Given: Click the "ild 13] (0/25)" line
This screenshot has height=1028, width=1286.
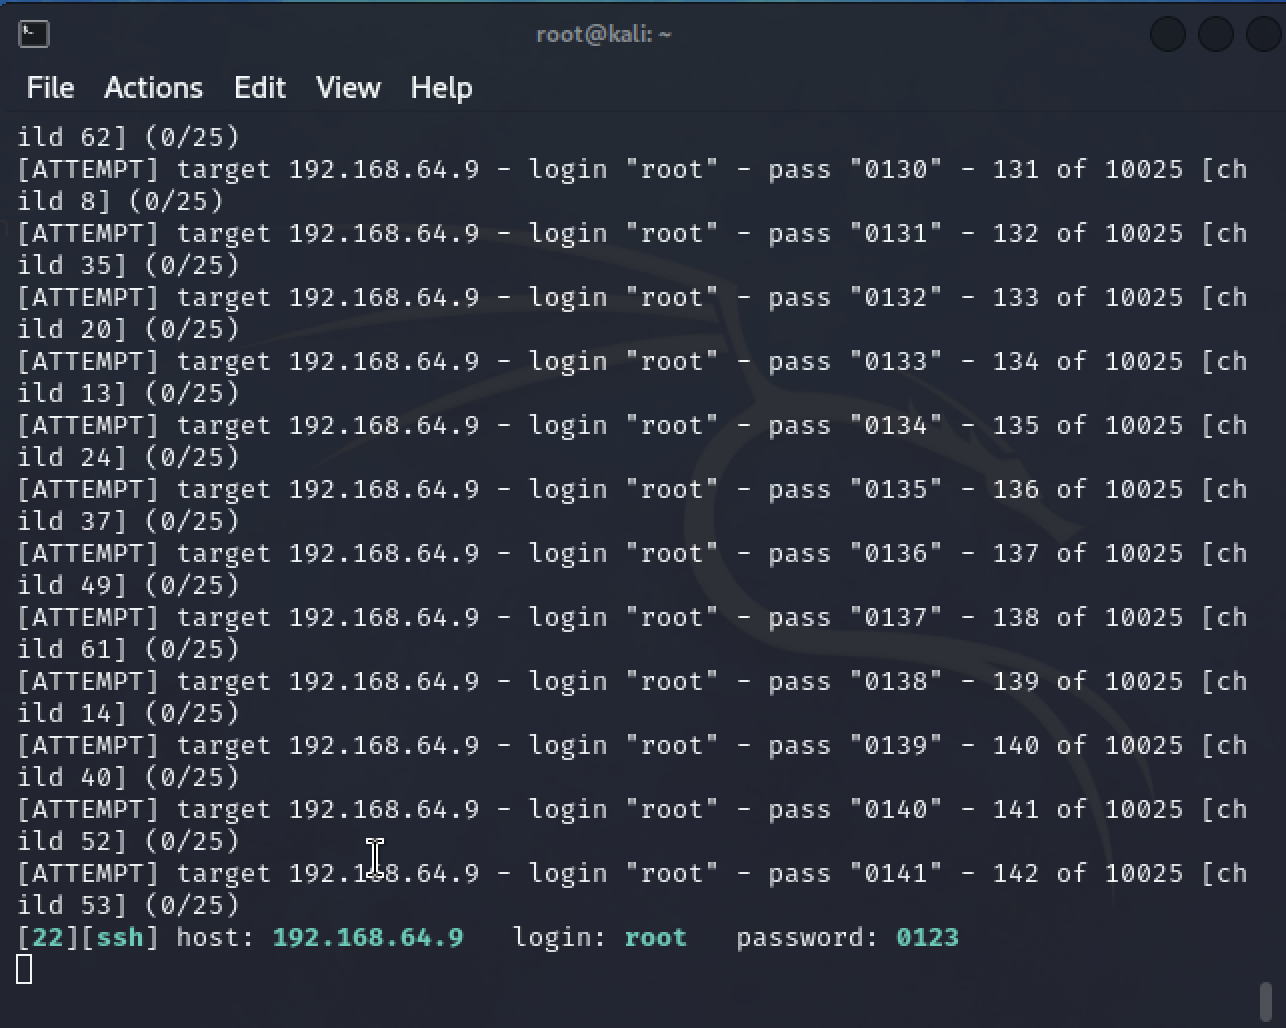Looking at the screenshot, I should tap(129, 393).
